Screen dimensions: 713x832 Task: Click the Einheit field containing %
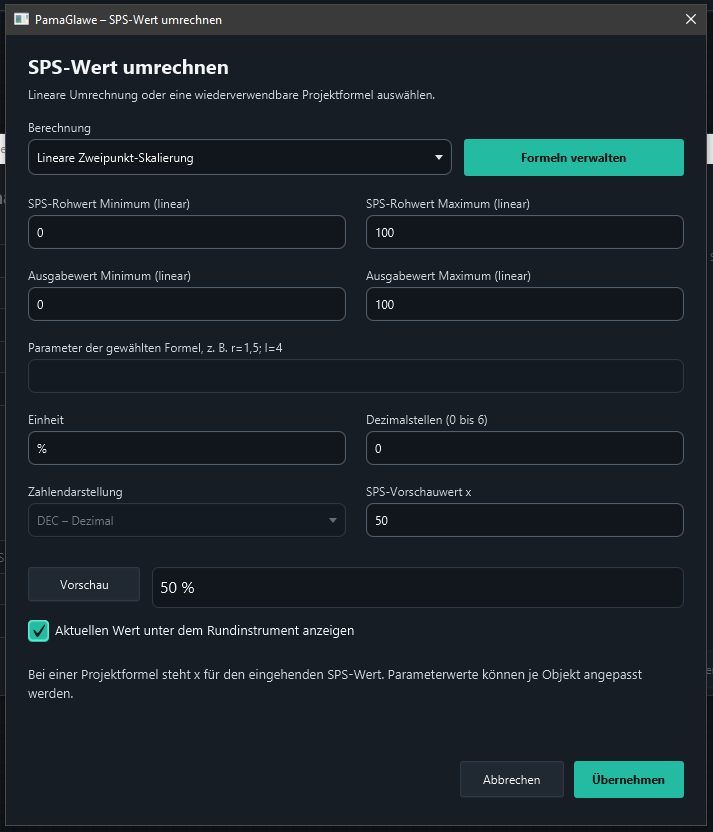tap(187, 448)
